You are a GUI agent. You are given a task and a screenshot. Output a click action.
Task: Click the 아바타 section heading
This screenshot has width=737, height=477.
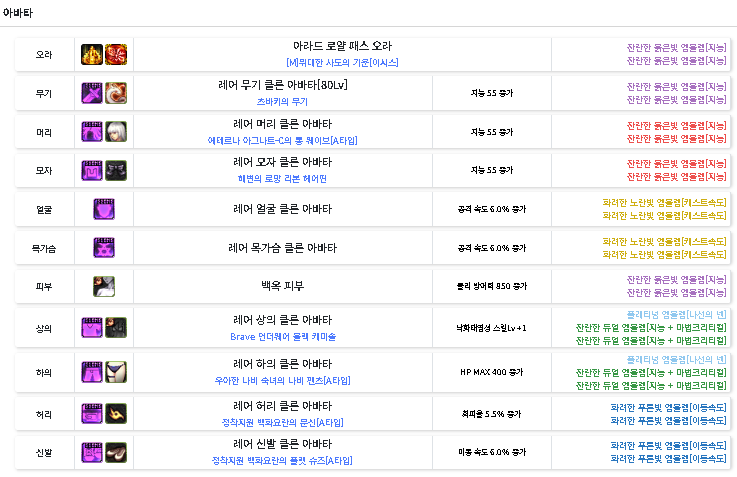[x=18, y=10]
